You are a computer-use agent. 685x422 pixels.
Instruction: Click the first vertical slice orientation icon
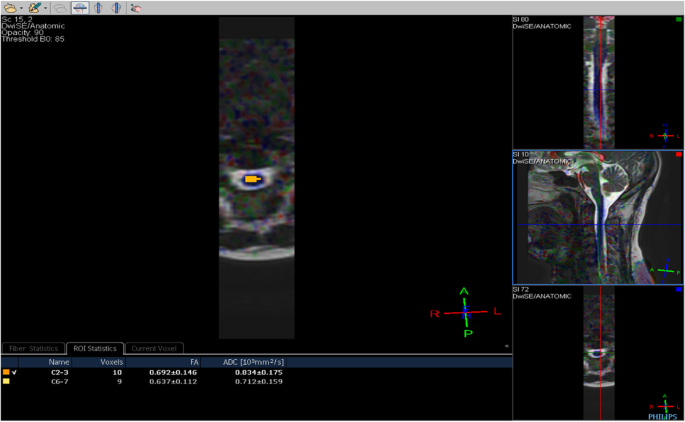(x=98, y=7)
